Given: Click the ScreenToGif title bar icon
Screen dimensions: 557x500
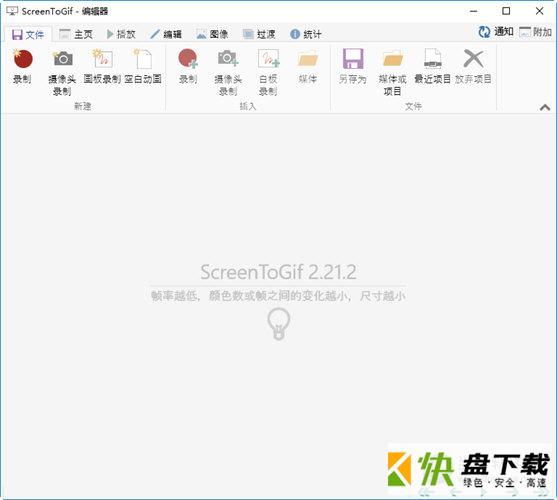Looking at the screenshot, I should (12, 11).
